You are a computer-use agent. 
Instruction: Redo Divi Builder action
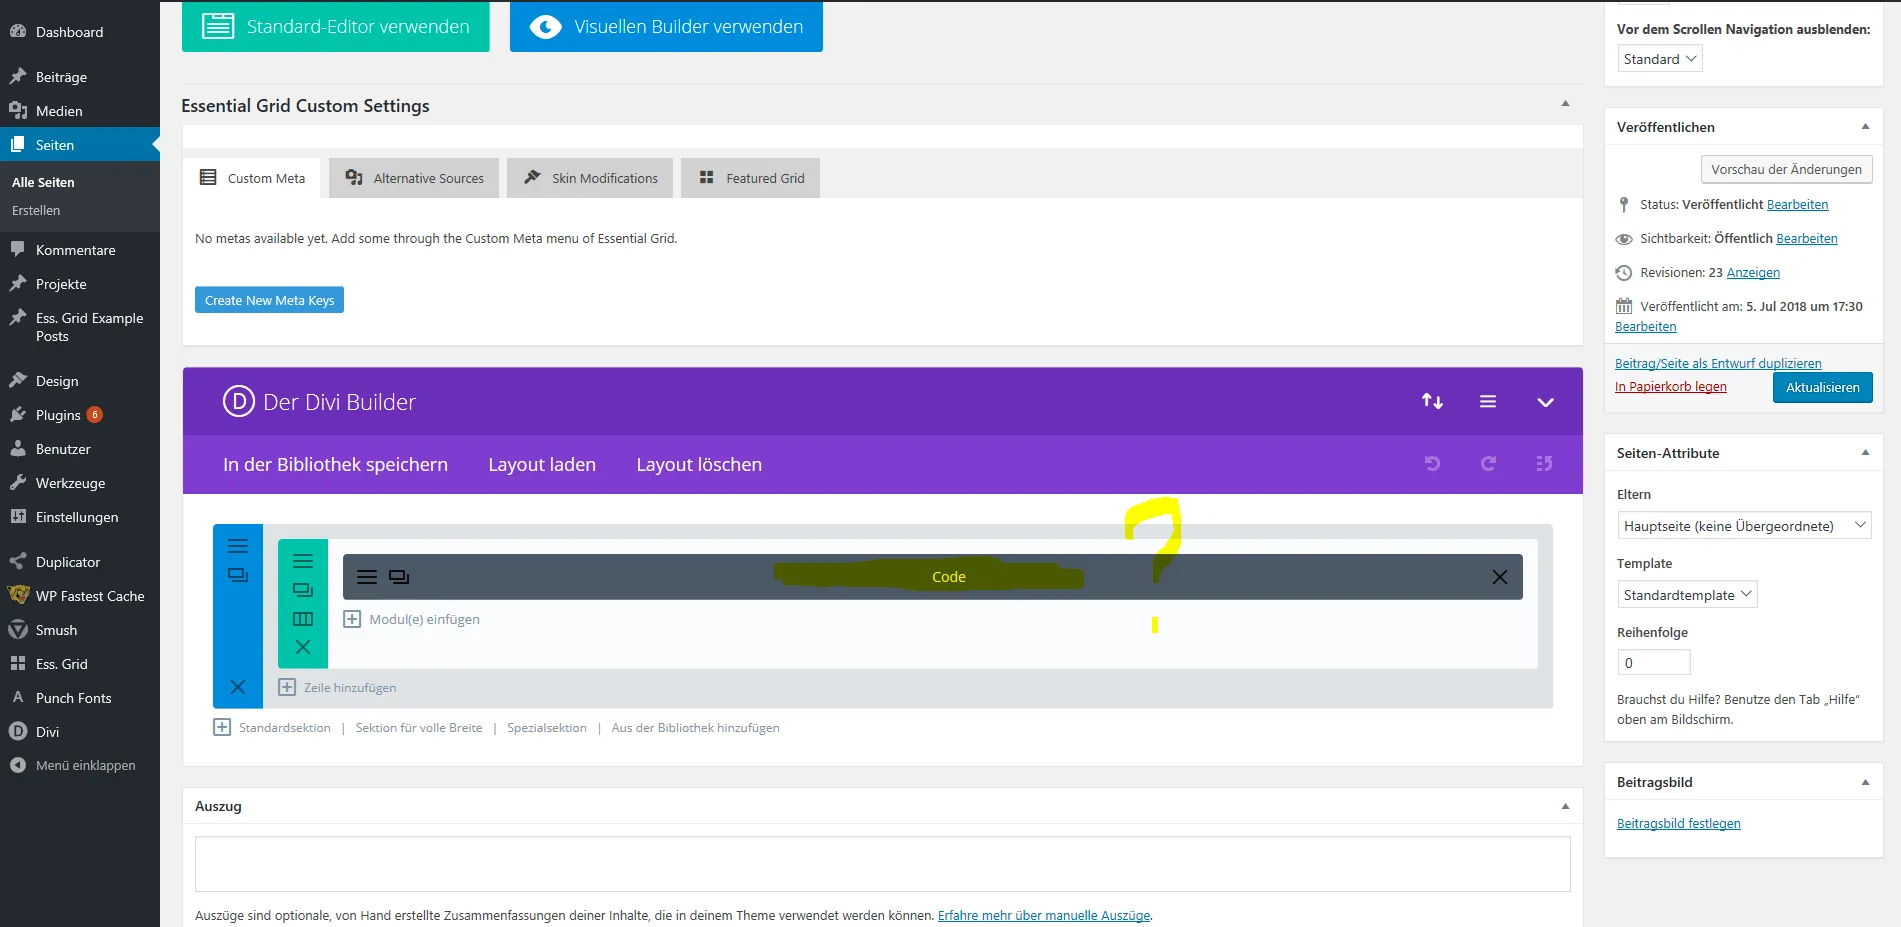click(x=1488, y=463)
